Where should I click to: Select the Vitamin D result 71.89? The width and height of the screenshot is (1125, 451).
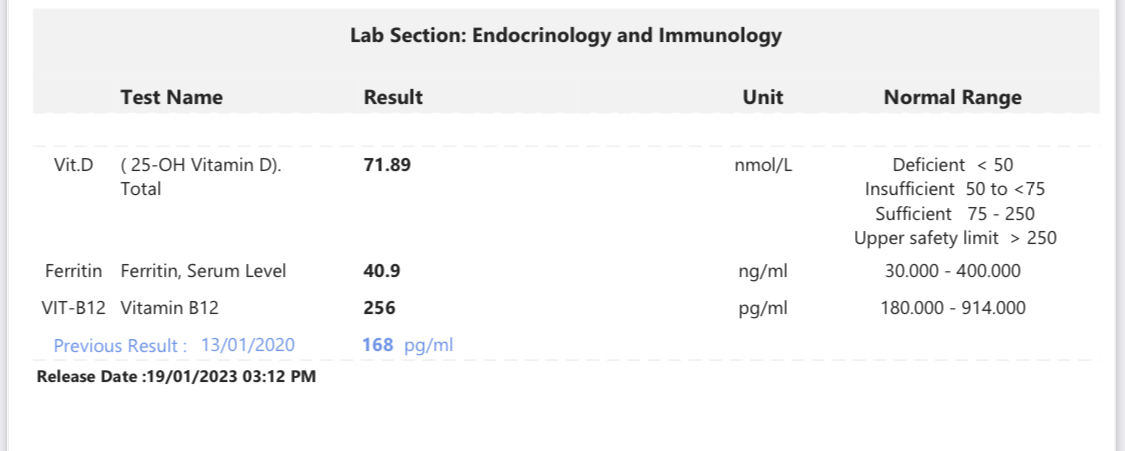pos(387,165)
